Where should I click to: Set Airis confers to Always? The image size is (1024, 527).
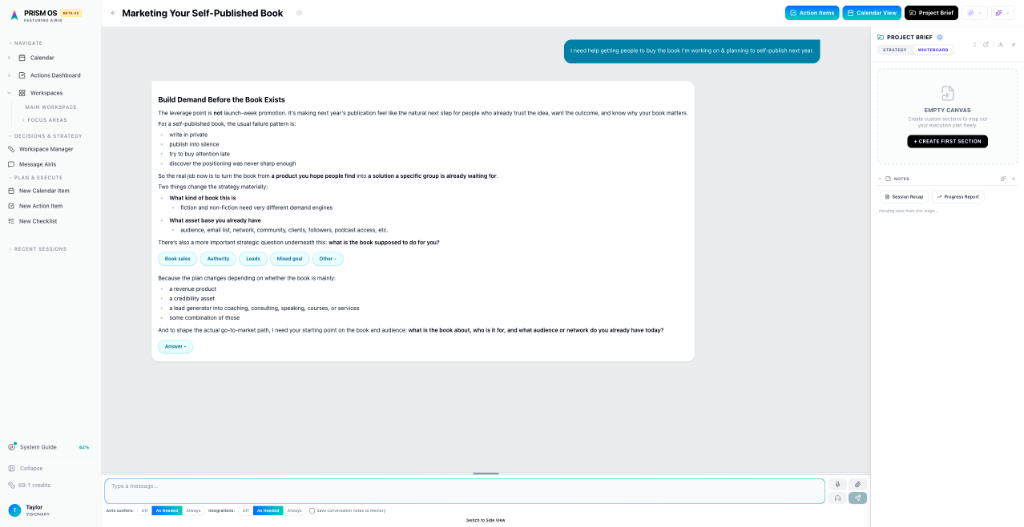coord(193,511)
